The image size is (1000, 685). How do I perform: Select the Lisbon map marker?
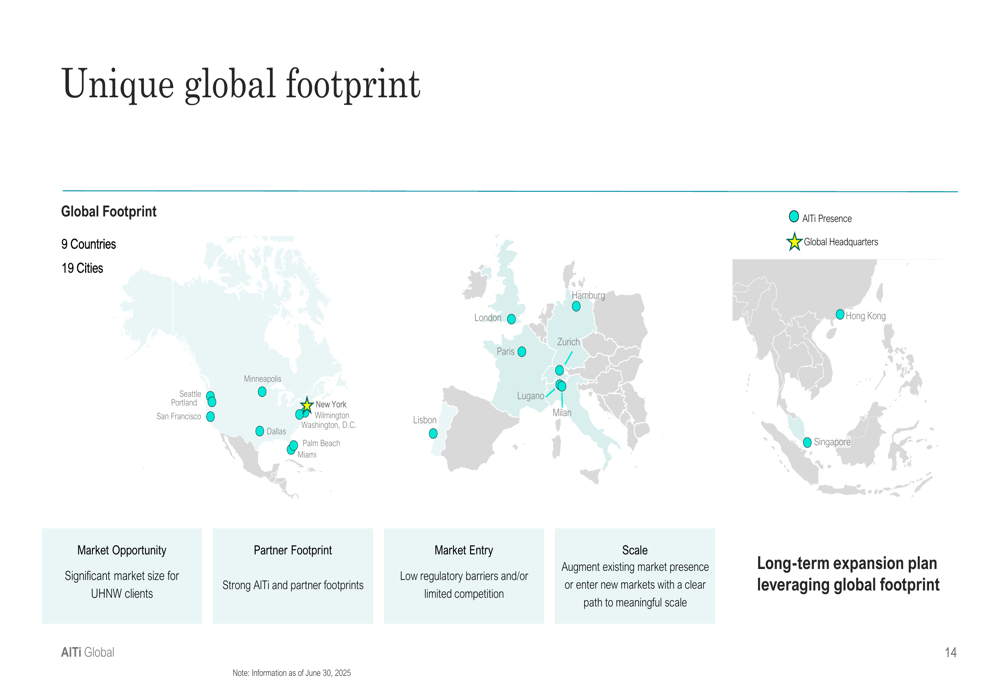click(433, 434)
